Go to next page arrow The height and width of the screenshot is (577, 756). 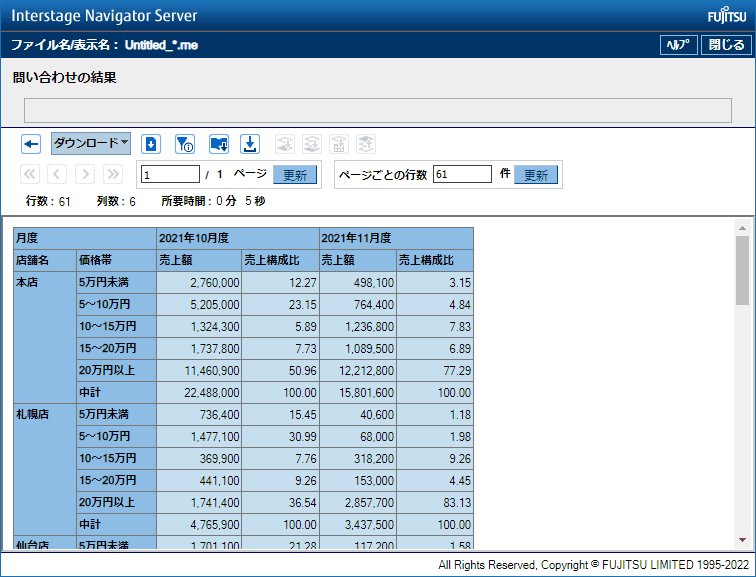[x=85, y=174]
